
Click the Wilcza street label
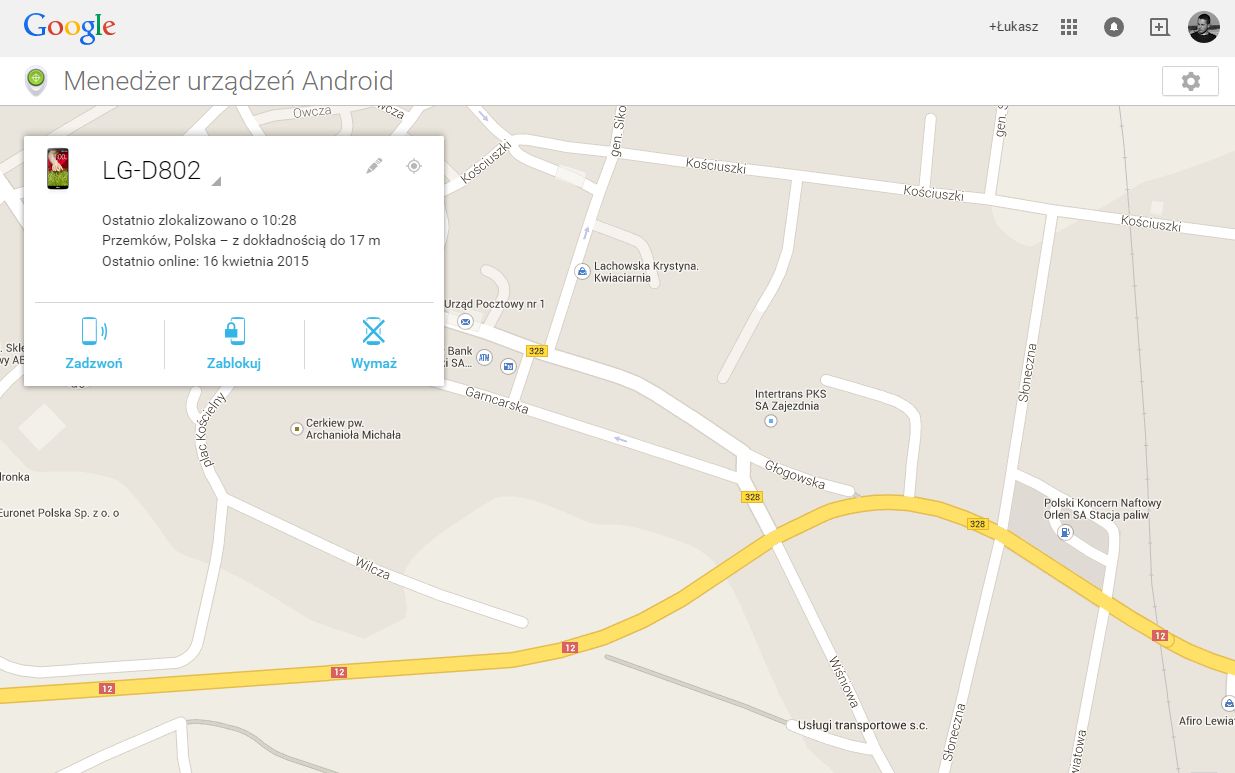pos(373,568)
